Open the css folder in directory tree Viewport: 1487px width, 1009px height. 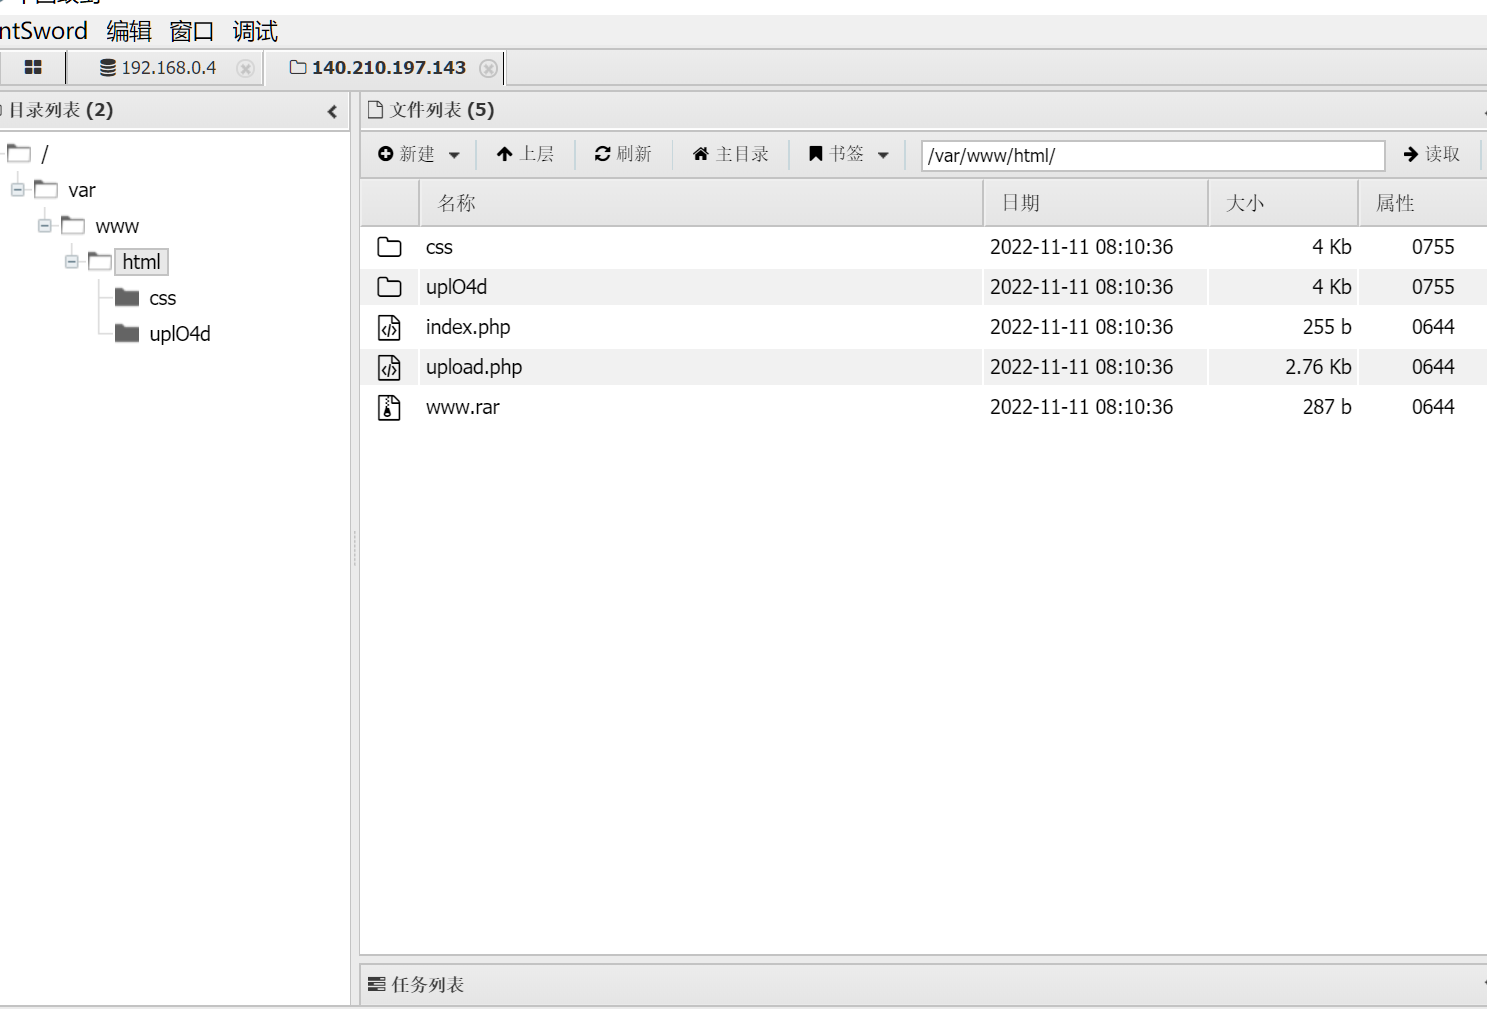click(x=161, y=298)
